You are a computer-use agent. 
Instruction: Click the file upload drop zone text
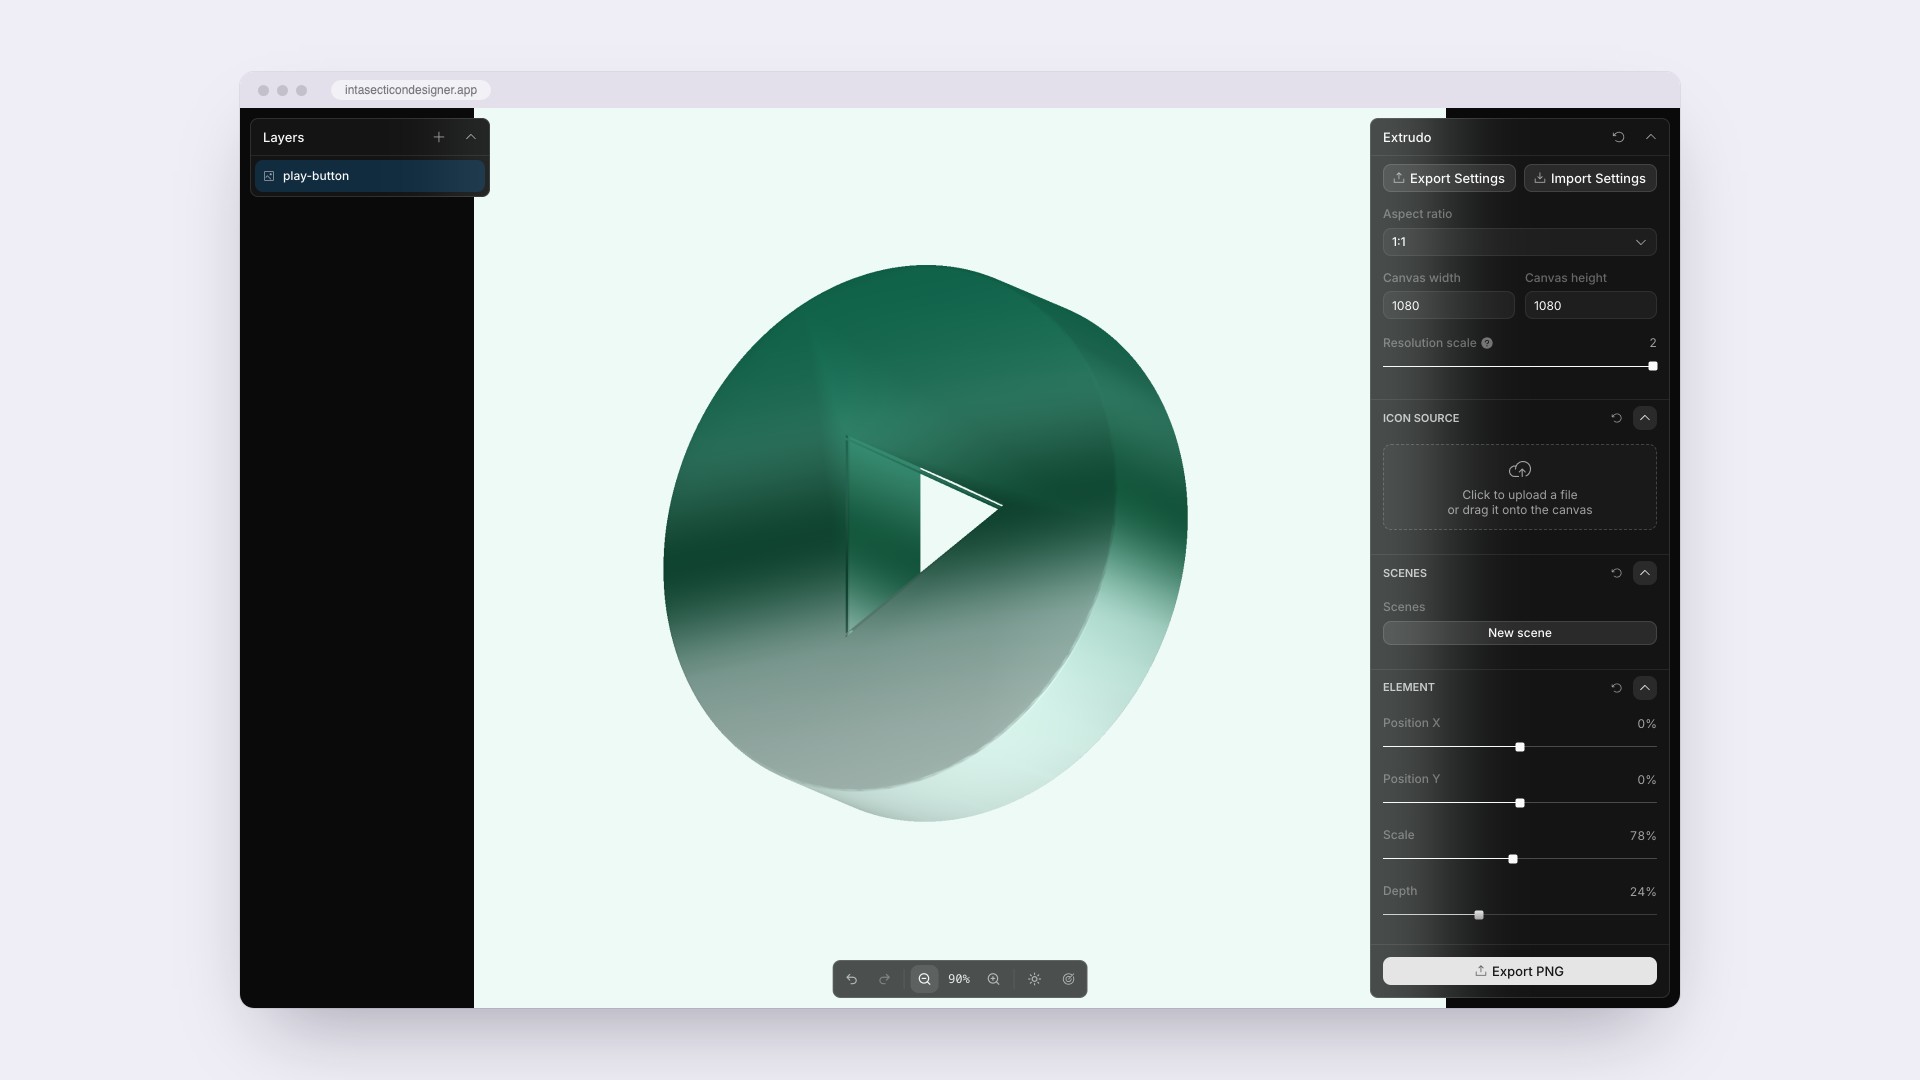click(x=1519, y=502)
